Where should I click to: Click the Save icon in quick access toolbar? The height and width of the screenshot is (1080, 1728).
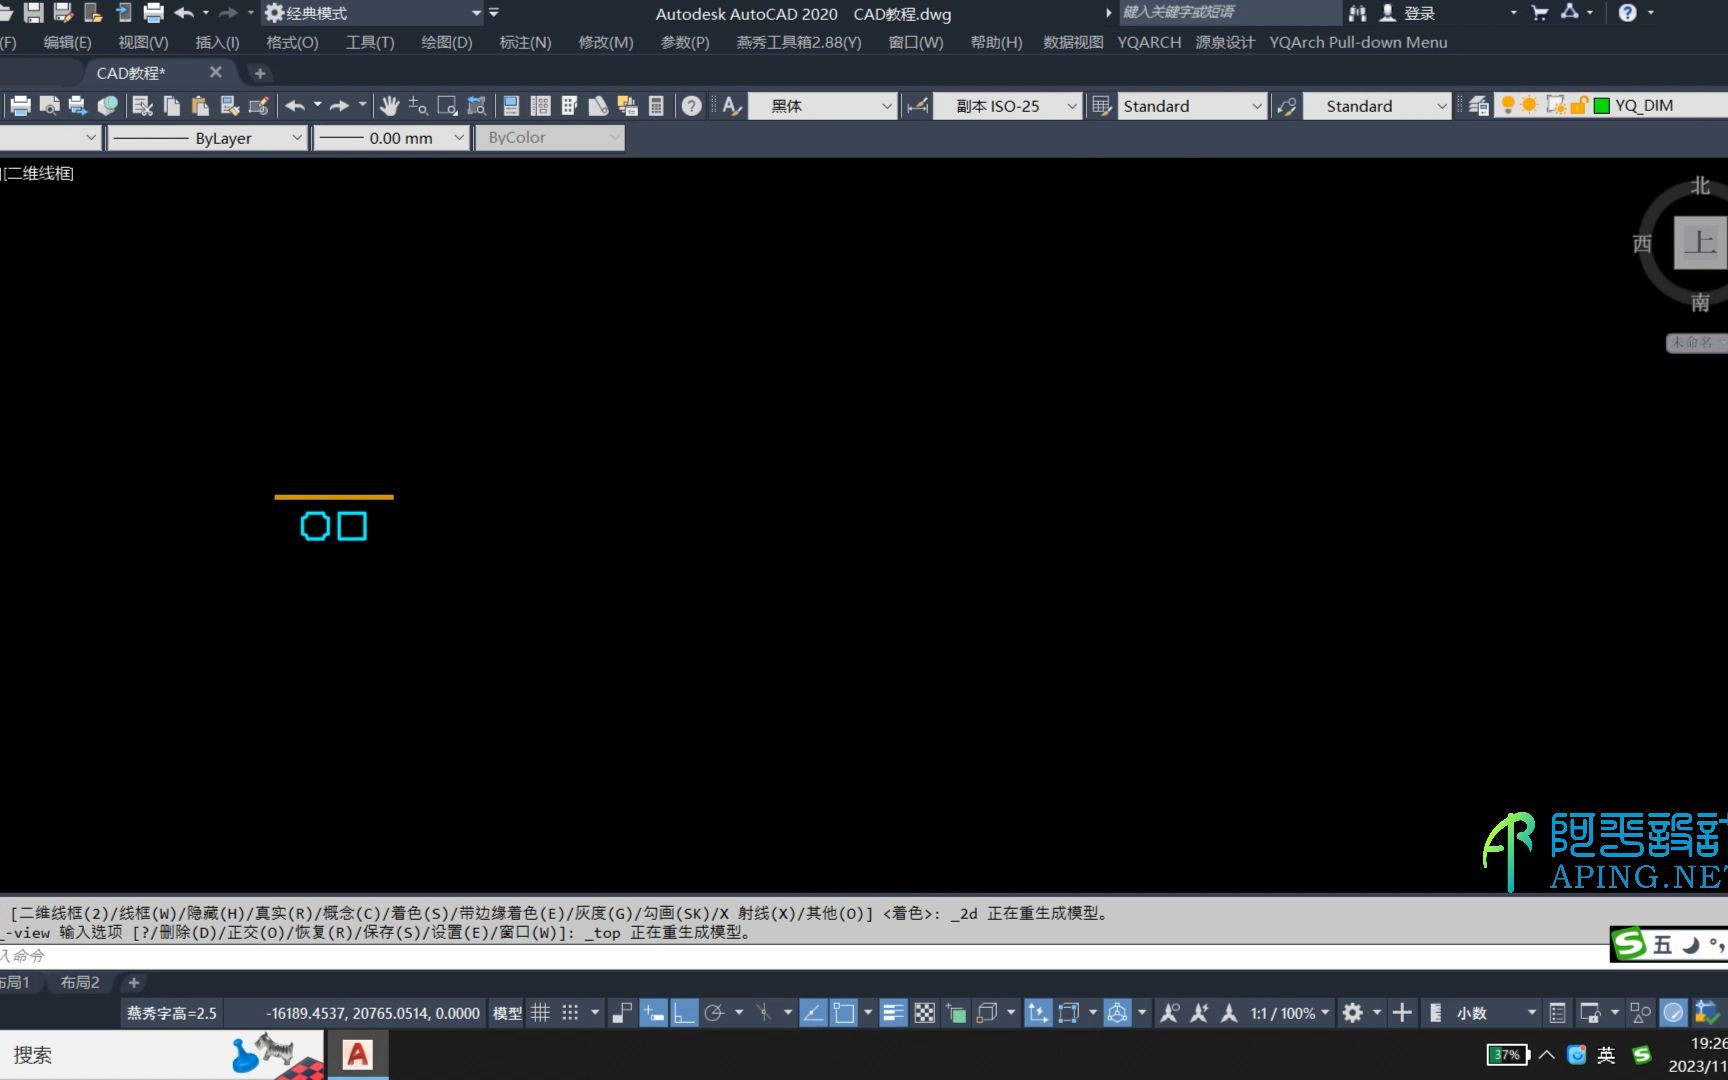[34, 13]
